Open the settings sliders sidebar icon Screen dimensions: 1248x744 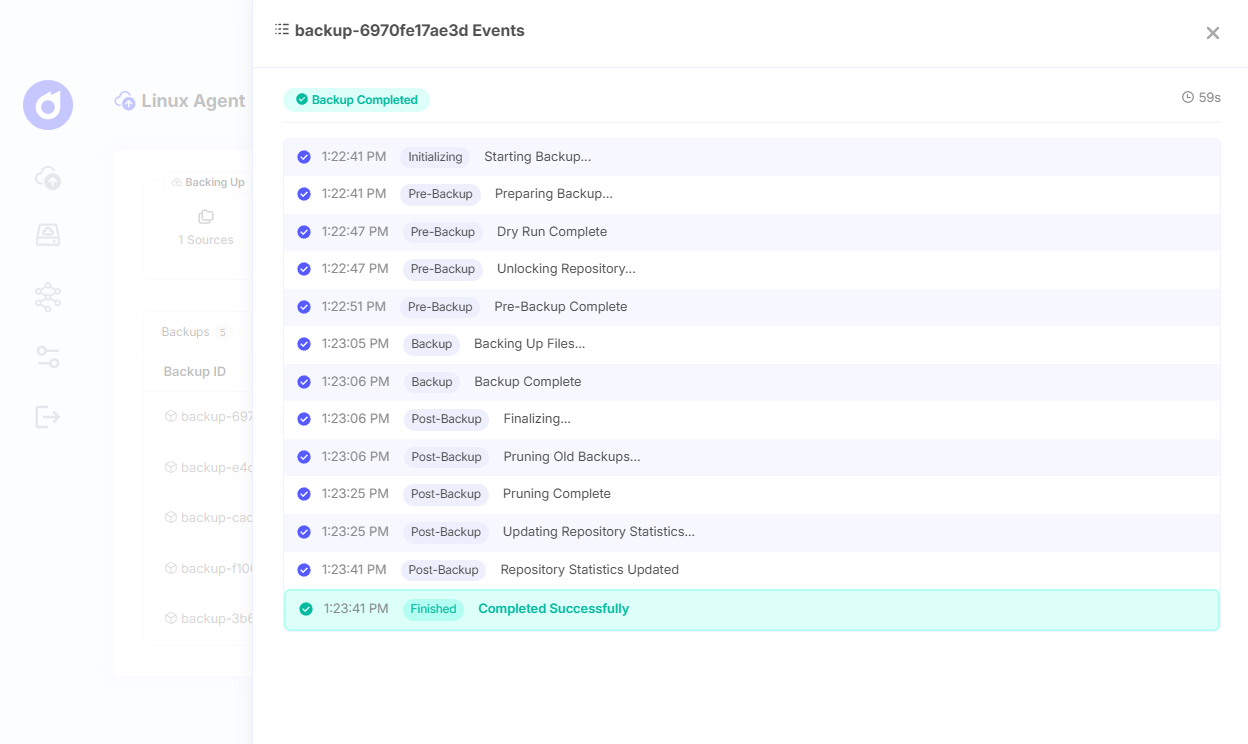[x=48, y=357]
